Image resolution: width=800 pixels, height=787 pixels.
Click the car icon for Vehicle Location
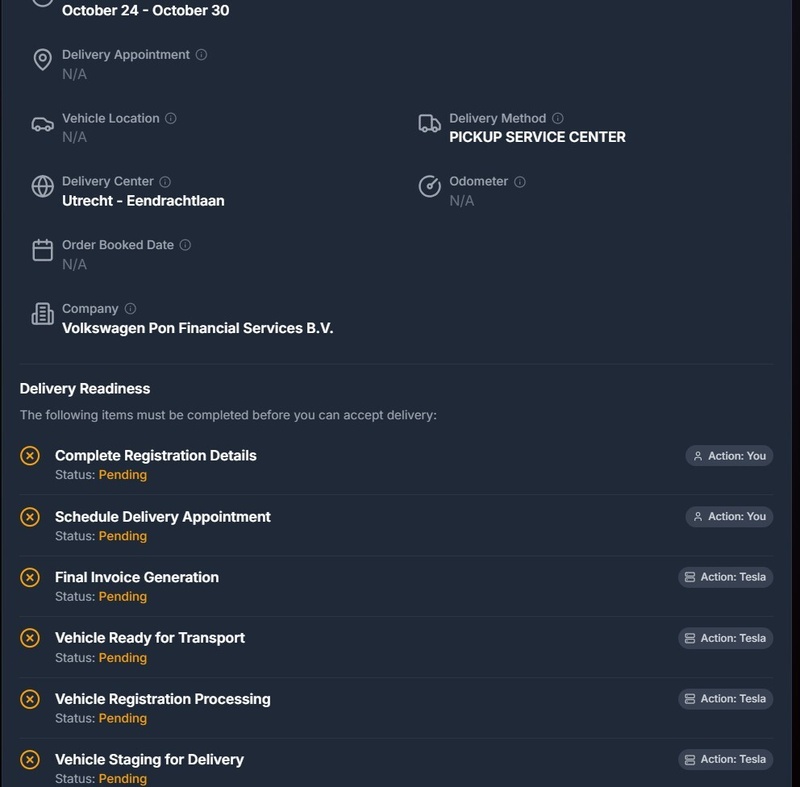(x=42, y=124)
